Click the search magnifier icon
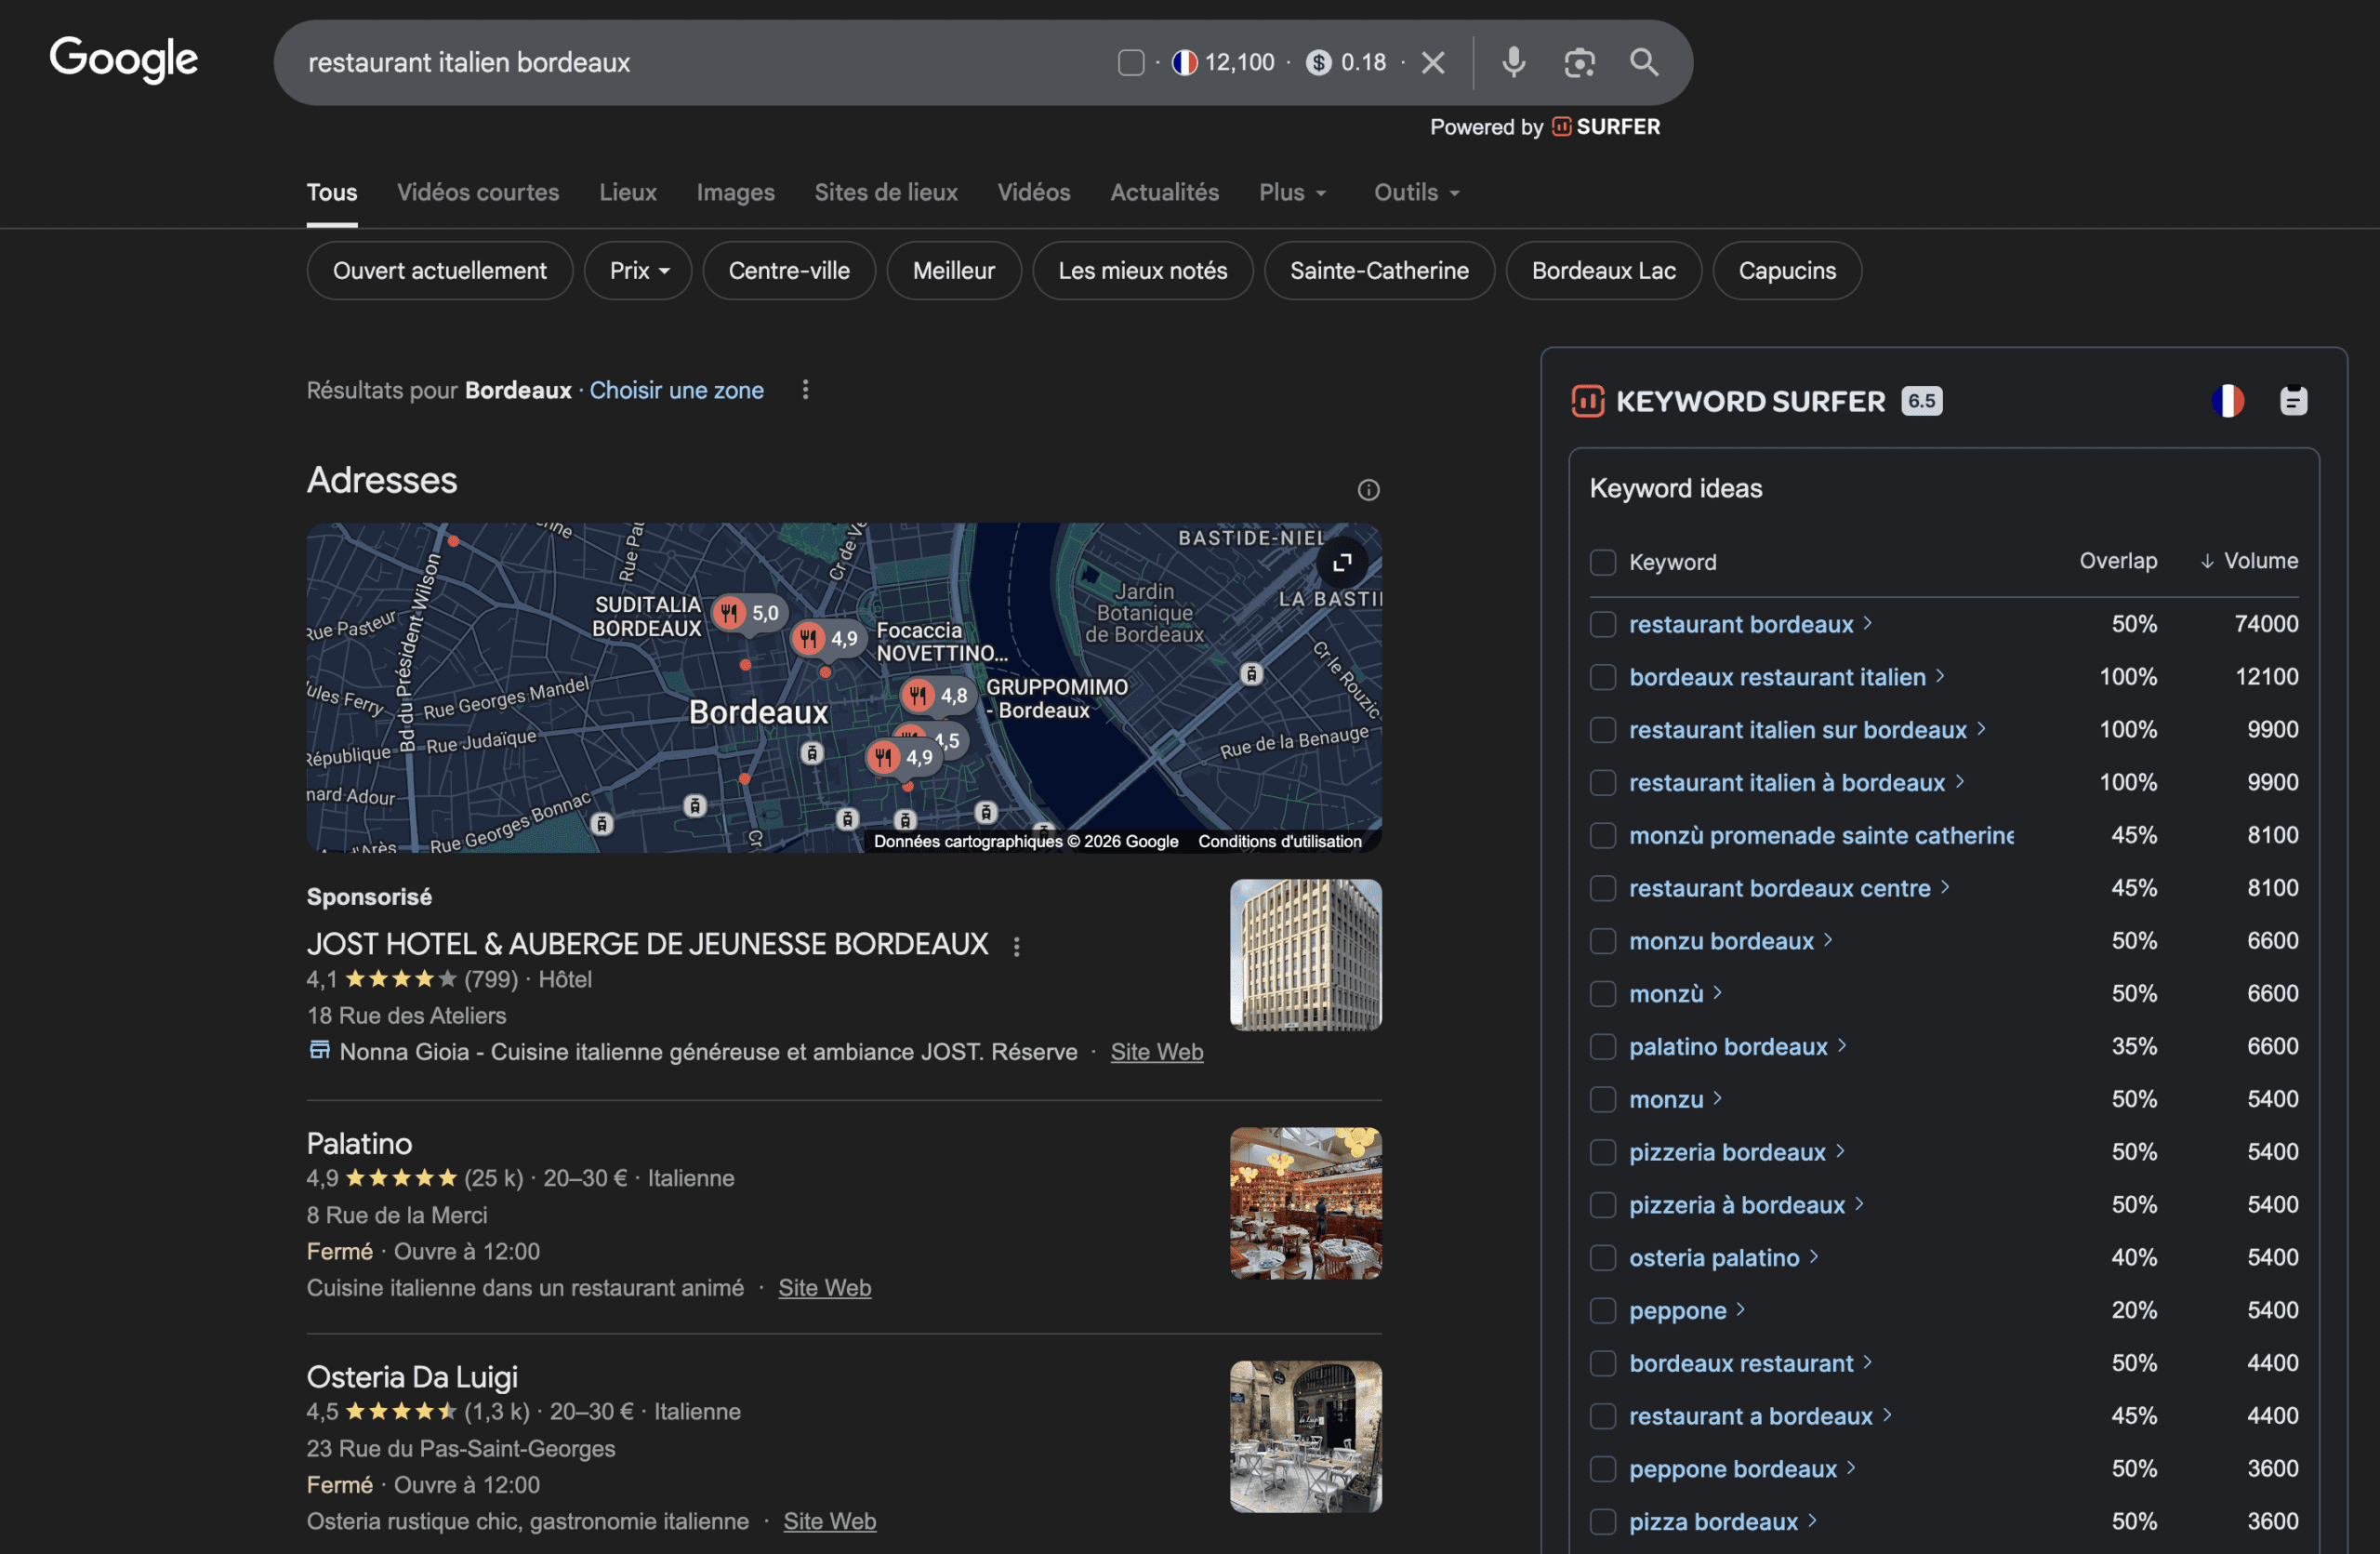This screenshot has width=2380, height=1554. pos(1644,62)
